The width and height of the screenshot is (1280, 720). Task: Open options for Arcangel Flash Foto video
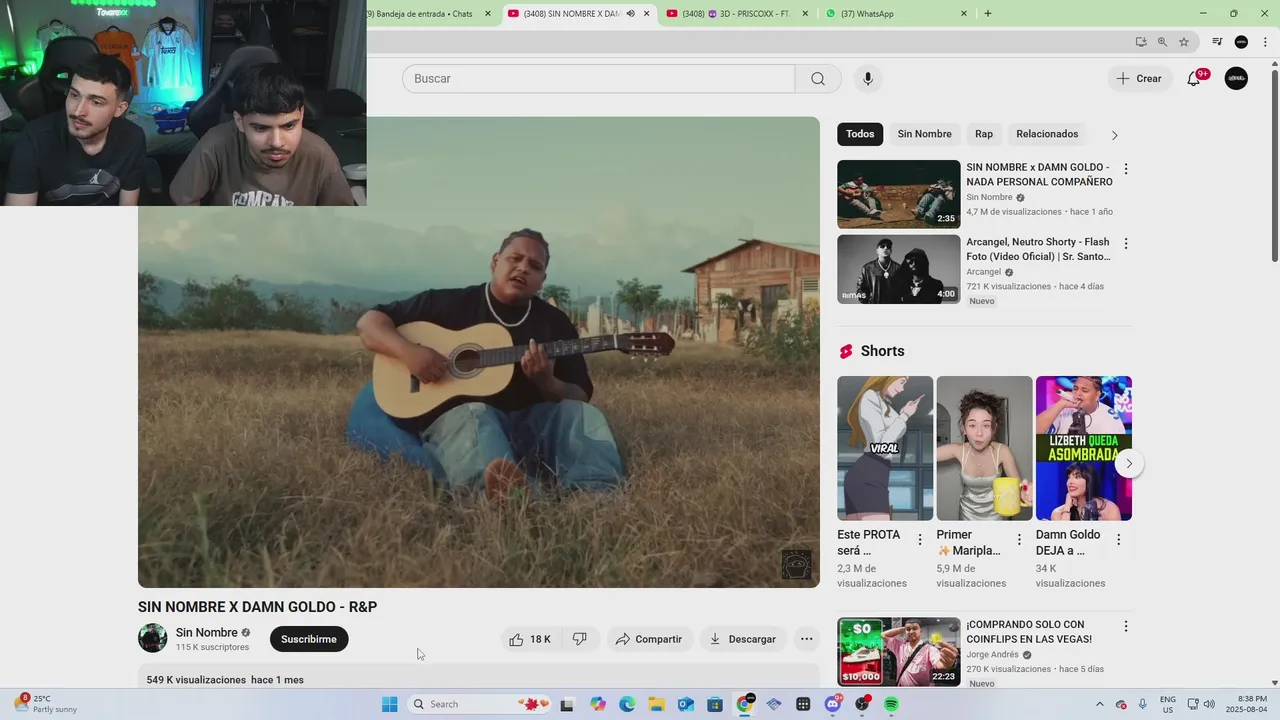1126,244
